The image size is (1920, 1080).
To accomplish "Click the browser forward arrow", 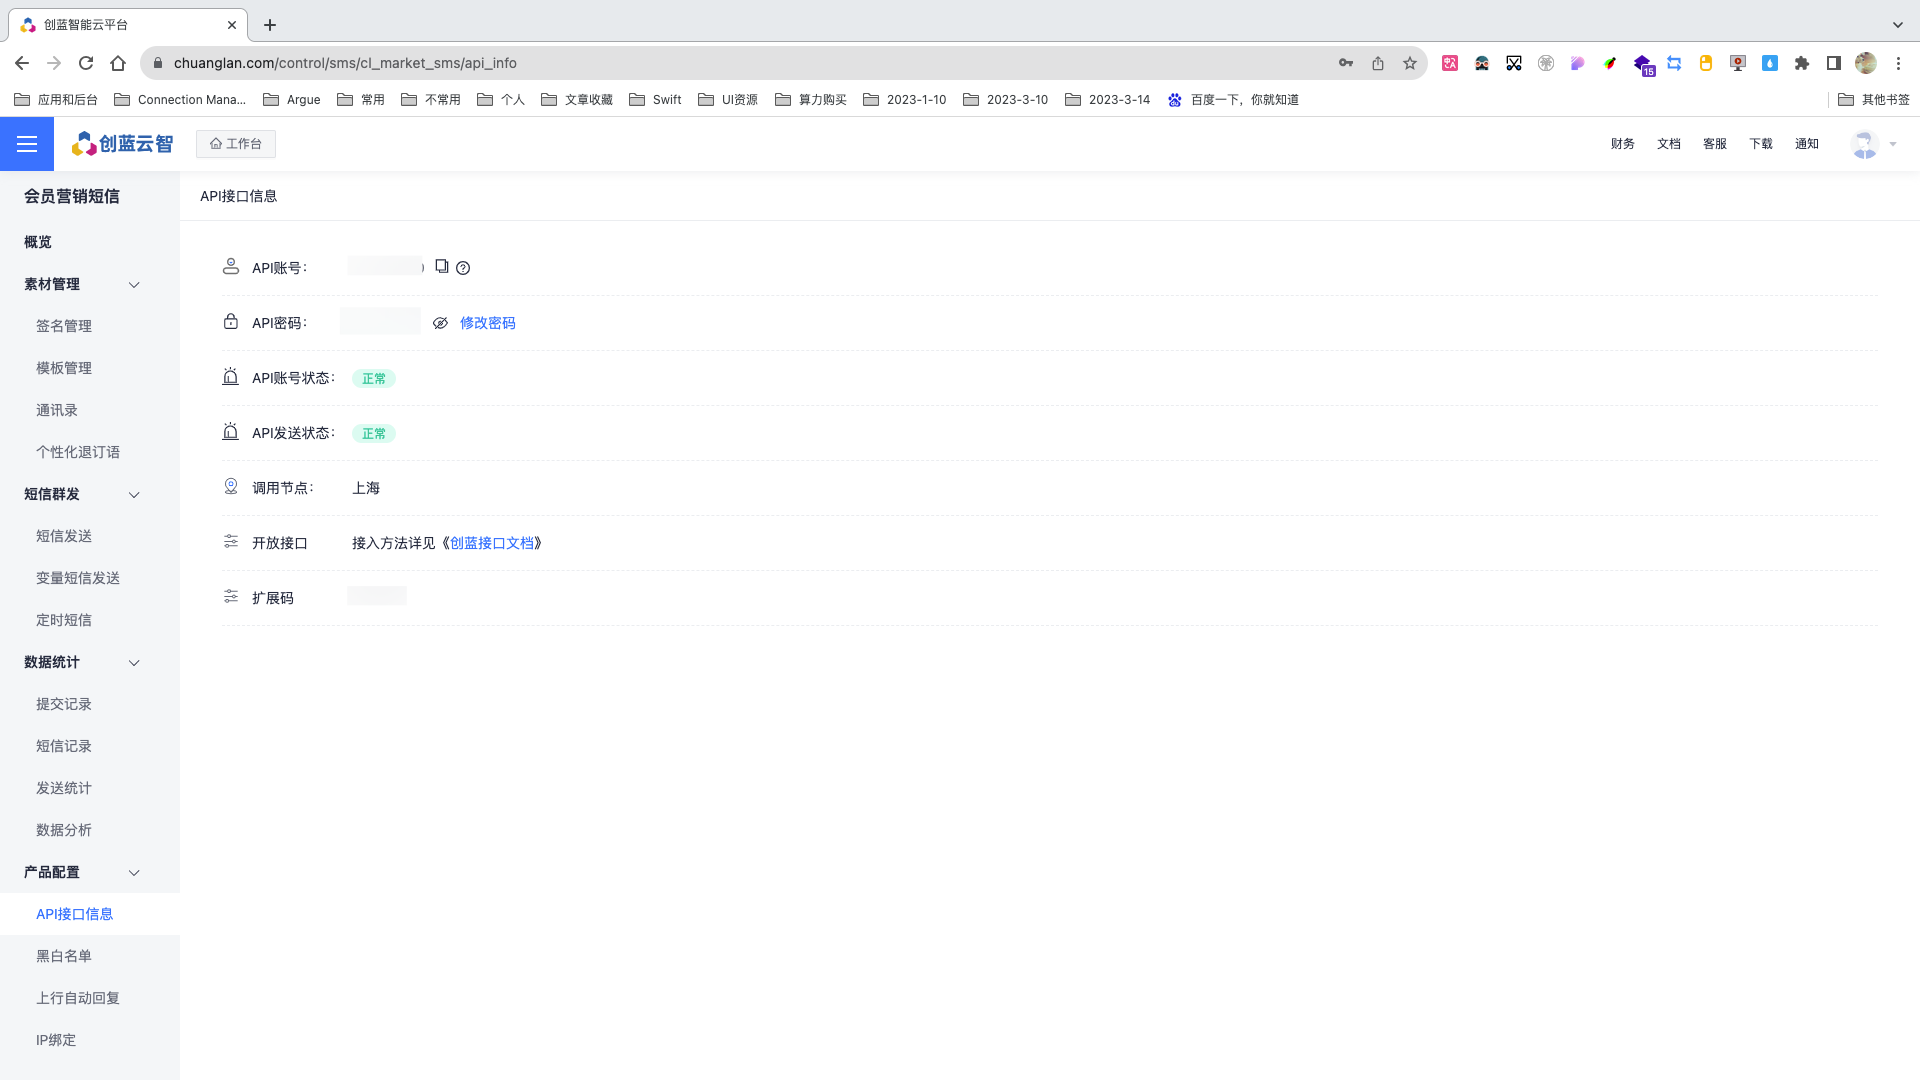I will [54, 63].
